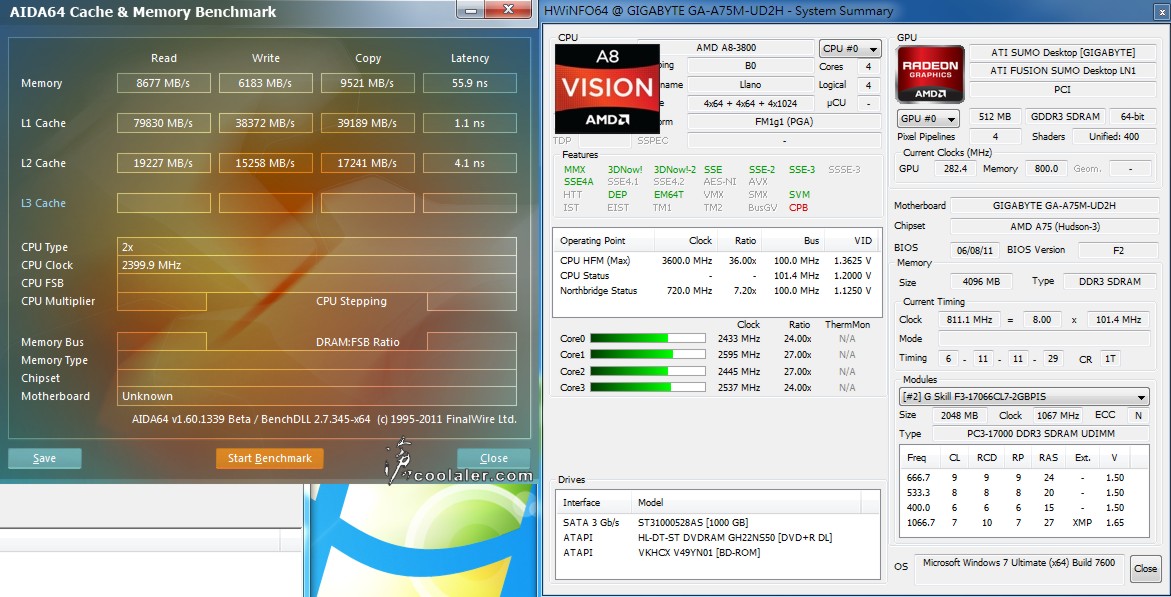Click the GPU clock value 282.4

tap(955, 169)
